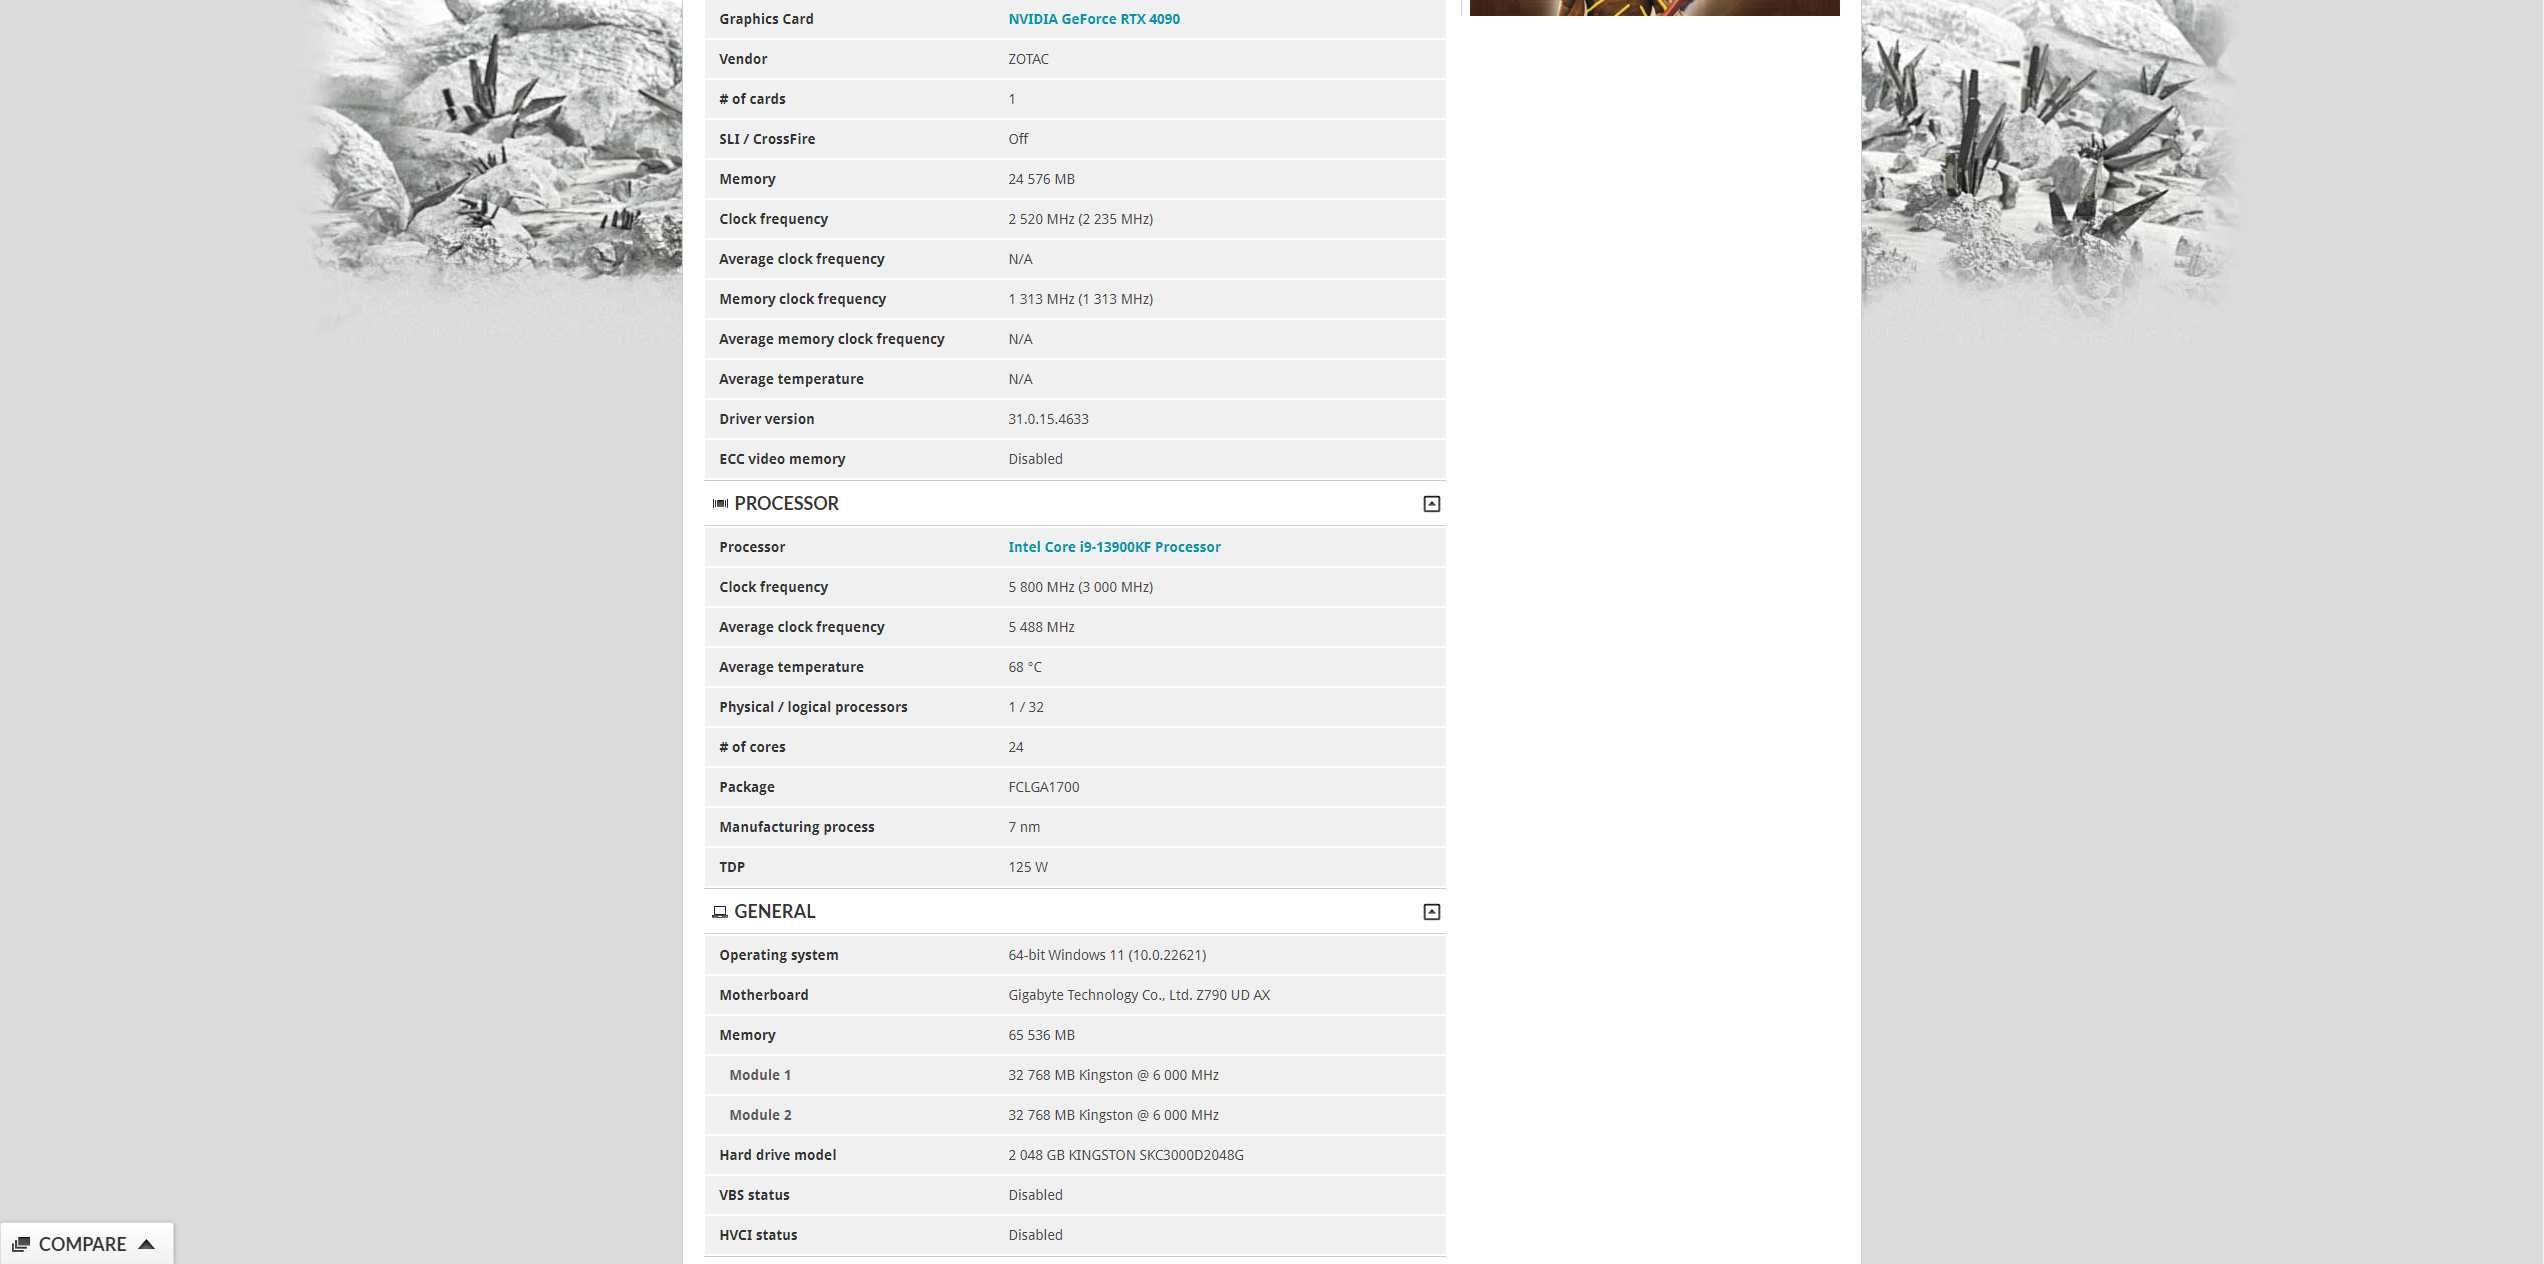Select the Vendor value ZOTAC
This screenshot has width=2544, height=1264.
coord(1028,59)
